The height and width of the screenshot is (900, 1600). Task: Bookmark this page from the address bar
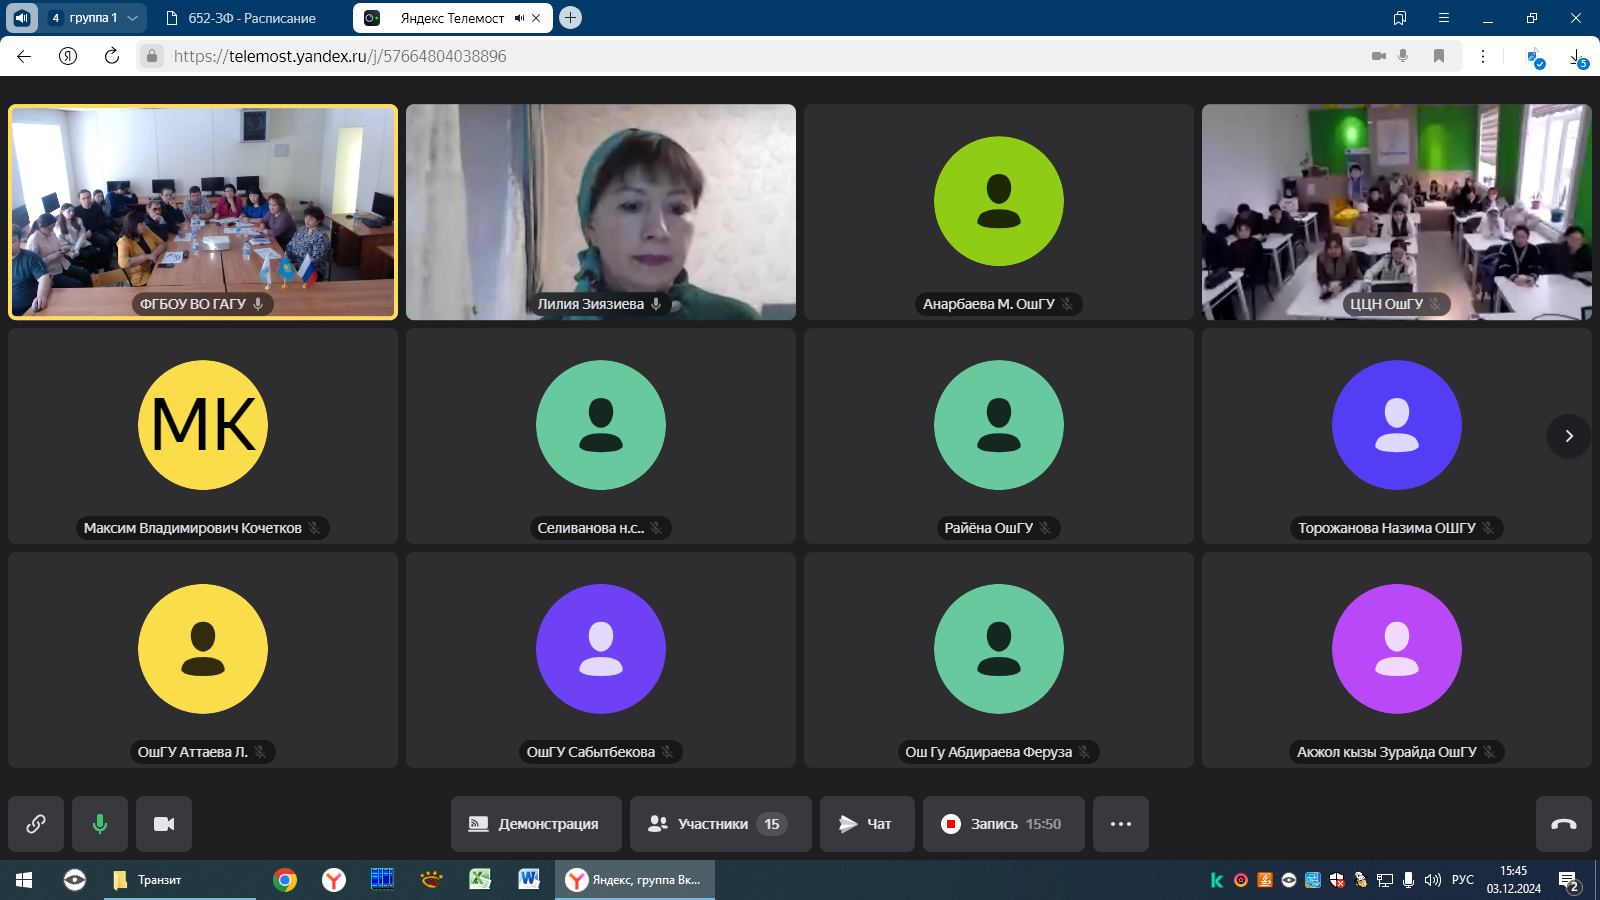1439,56
